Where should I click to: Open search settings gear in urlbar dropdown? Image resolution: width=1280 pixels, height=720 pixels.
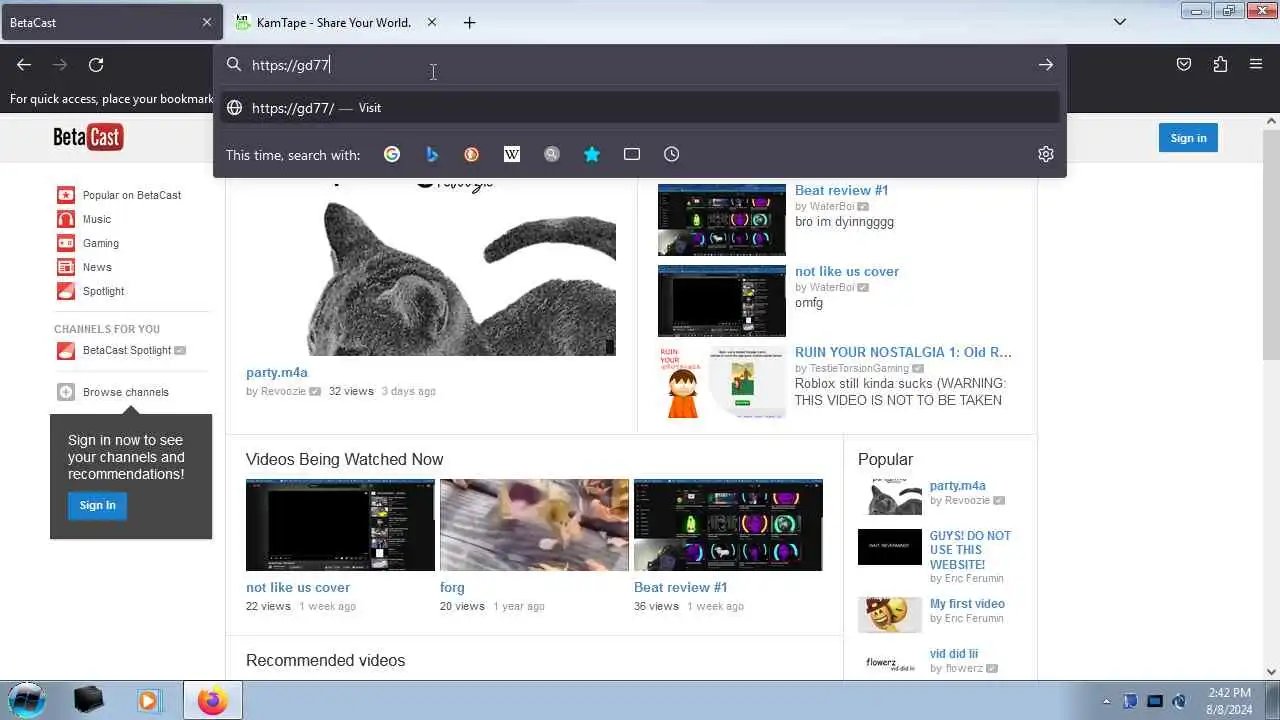1046,154
